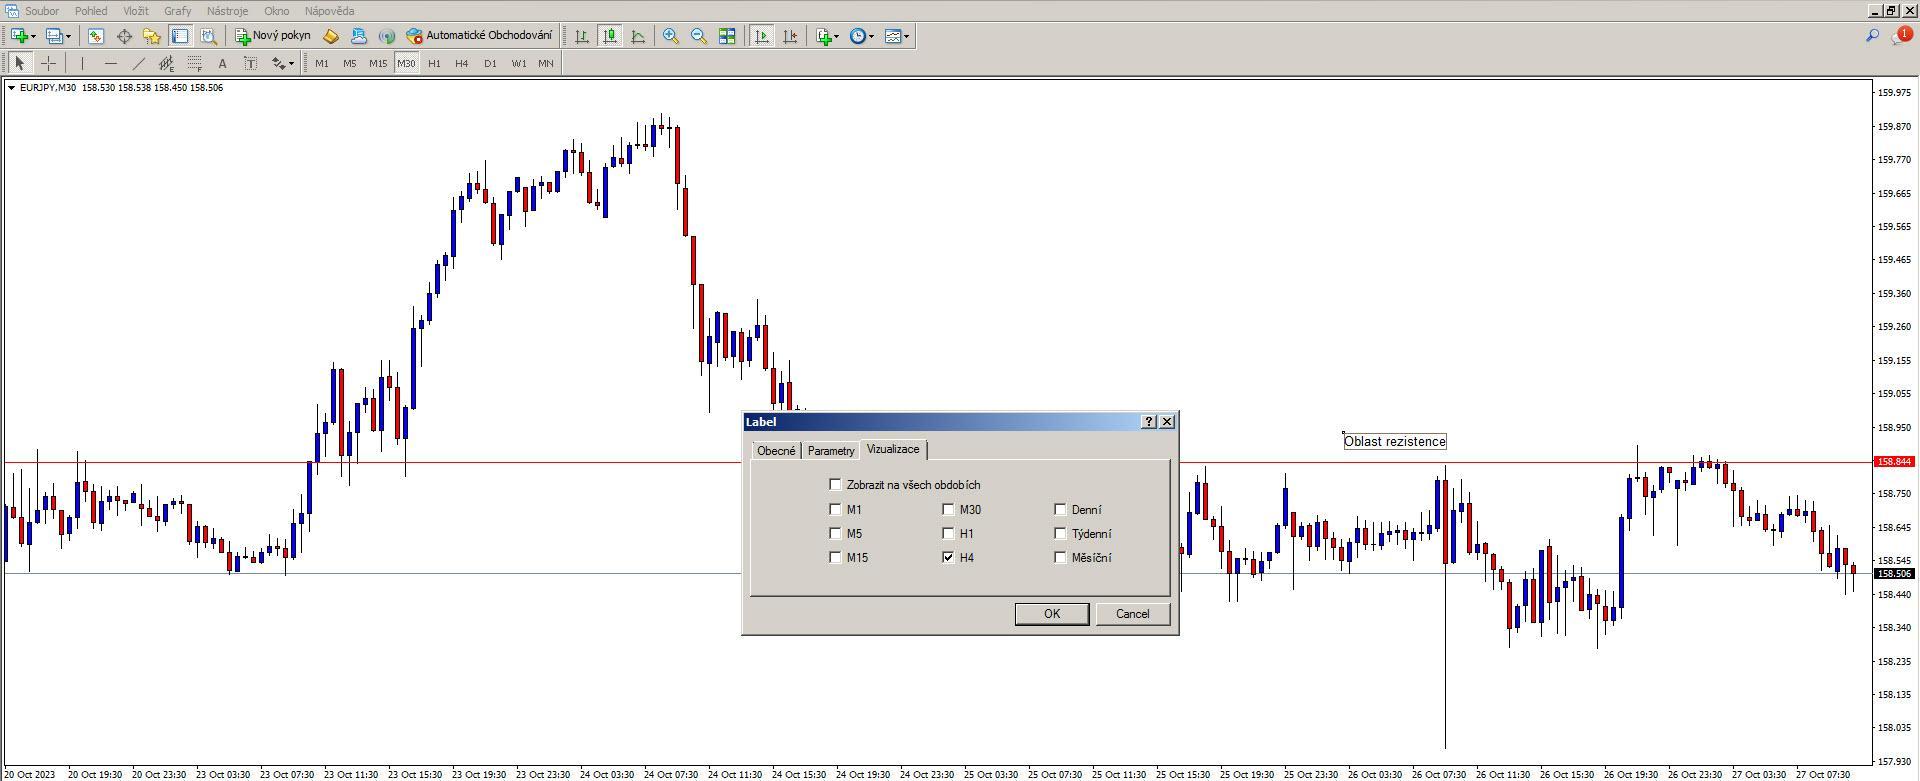Select the 'Oblast rezistence' text label
Viewport: 1920px width, 781px height.
point(1395,441)
